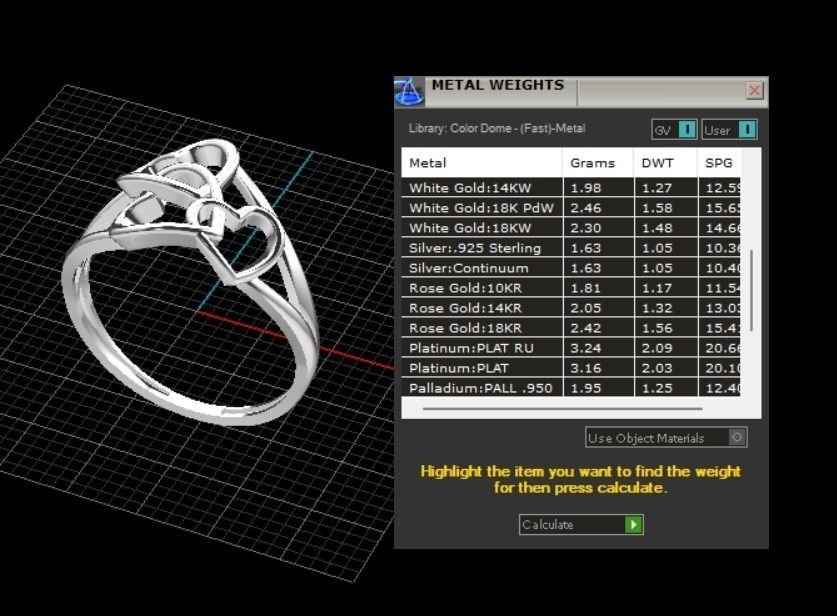Viewport: 837px width, 616px height.
Task: Click the METAL WEIGHTS title bar
Action: pos(581,92)
